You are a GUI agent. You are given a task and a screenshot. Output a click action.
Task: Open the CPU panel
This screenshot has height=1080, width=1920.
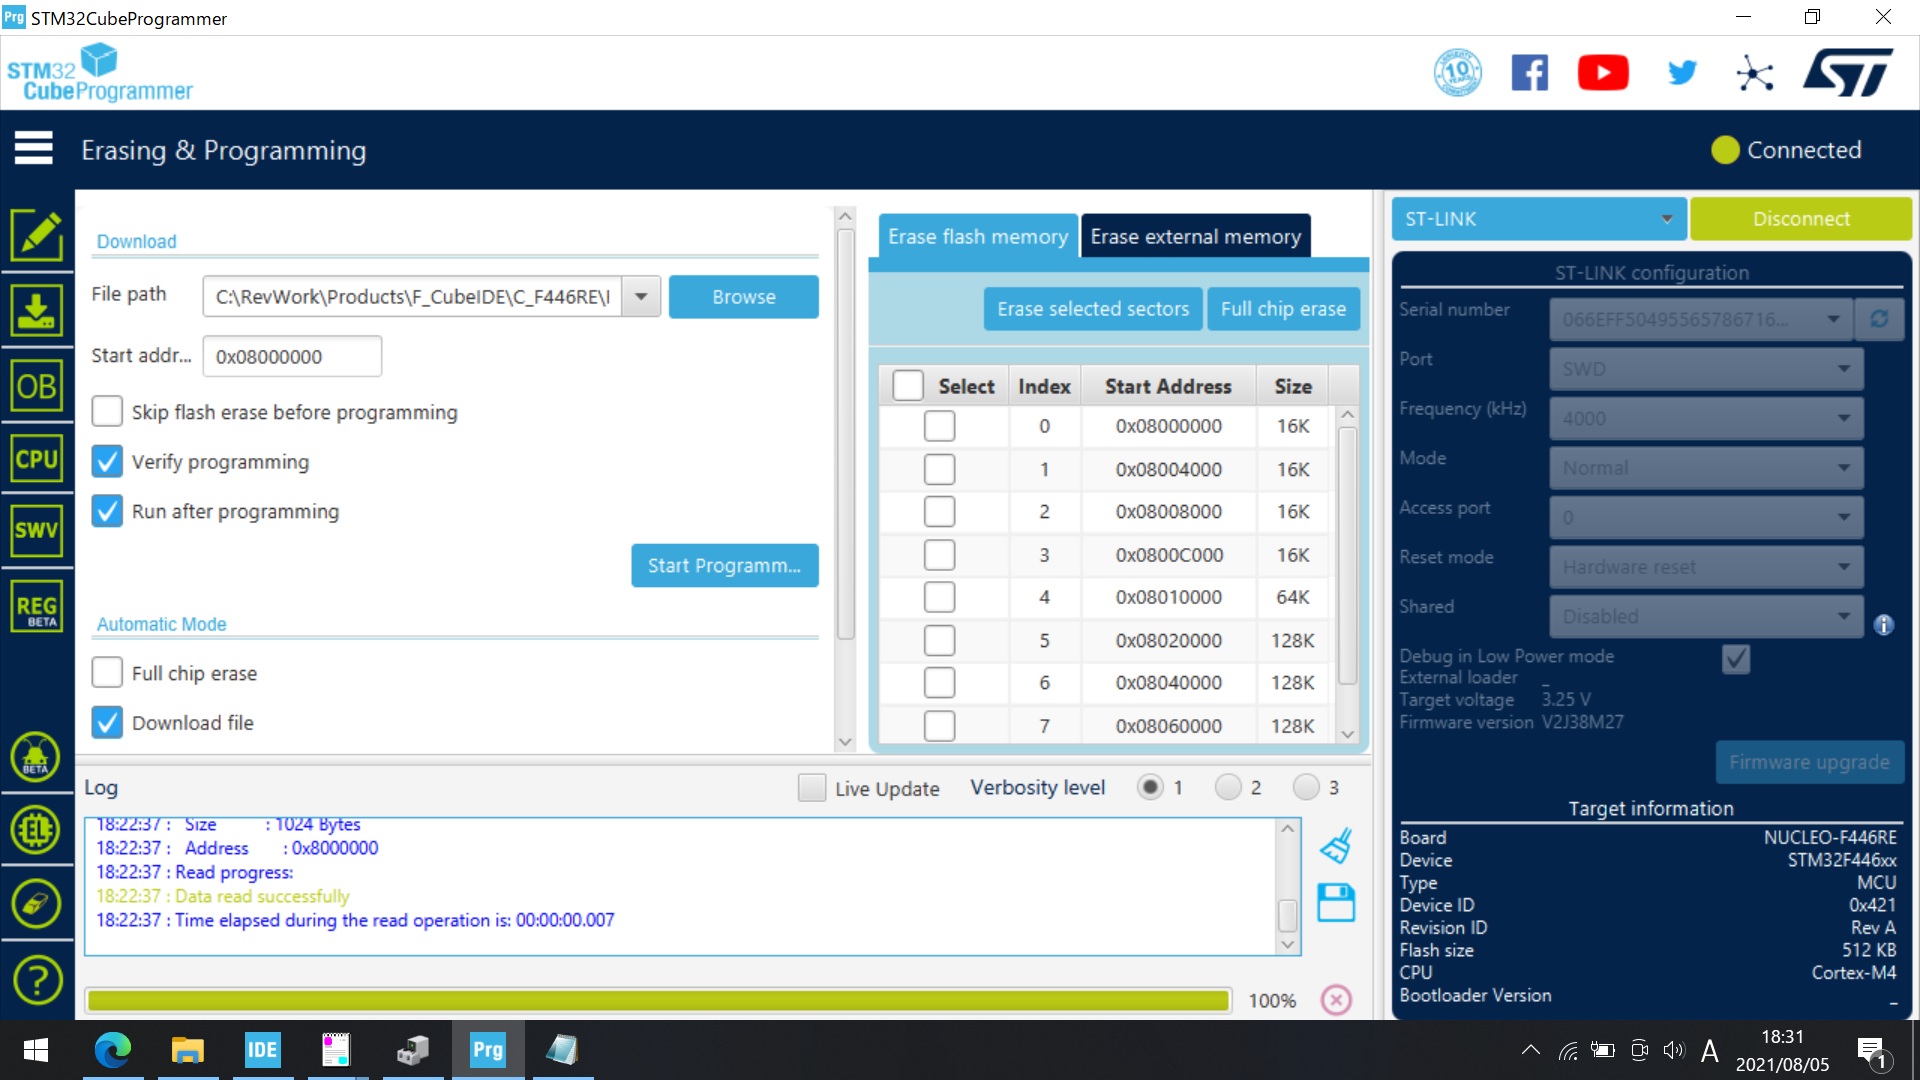click(x=37, y=459)
